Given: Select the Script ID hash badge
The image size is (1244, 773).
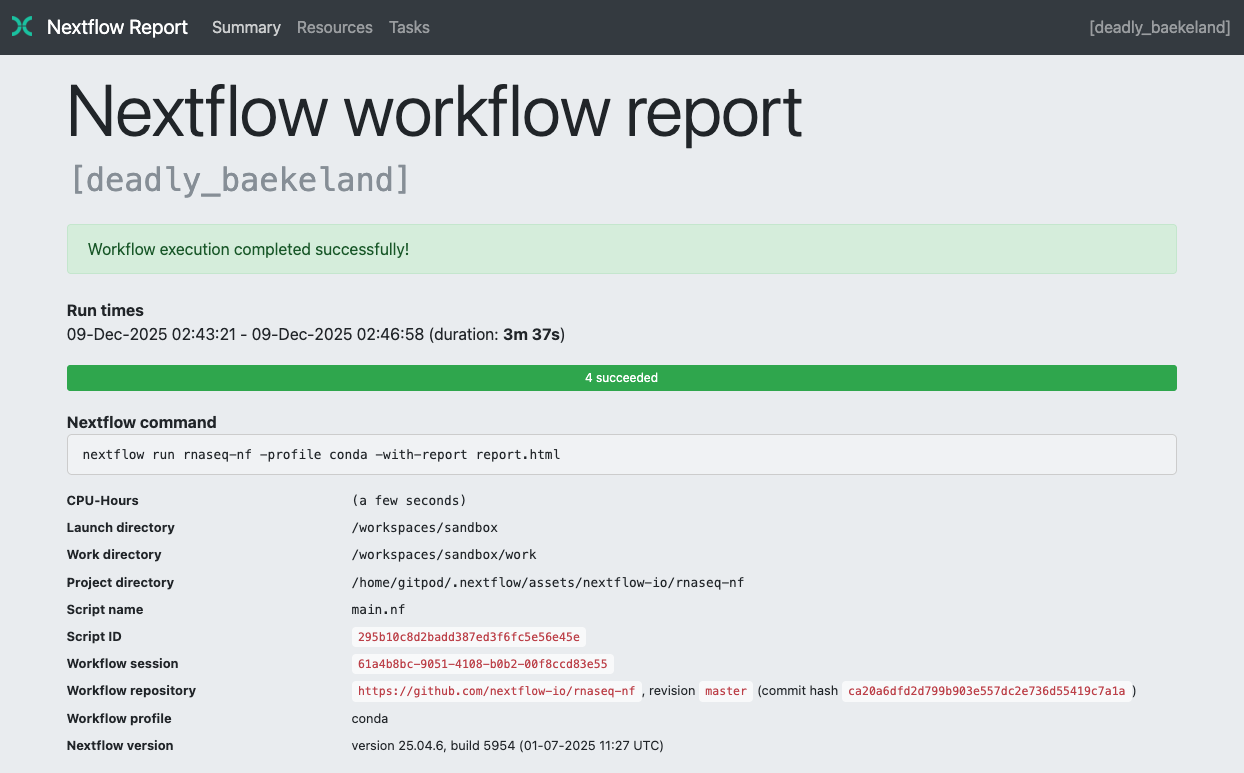Looking at the screenshot, I should tap(469, 636).
